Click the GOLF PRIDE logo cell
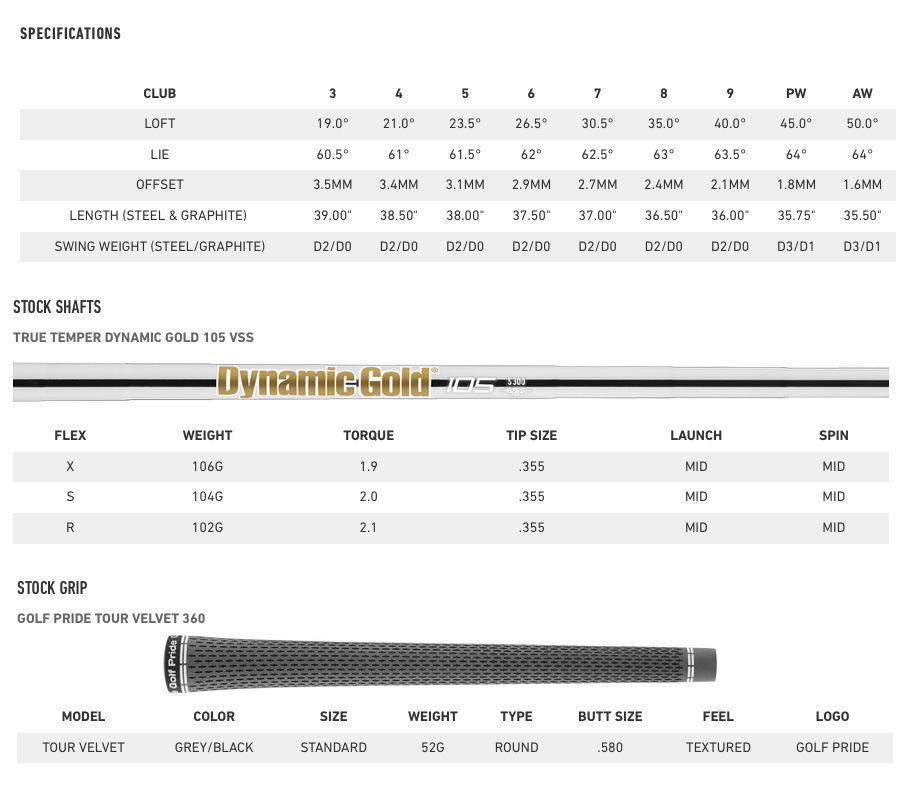Viewport: 911px width, 795px height. tap(833, 747)
